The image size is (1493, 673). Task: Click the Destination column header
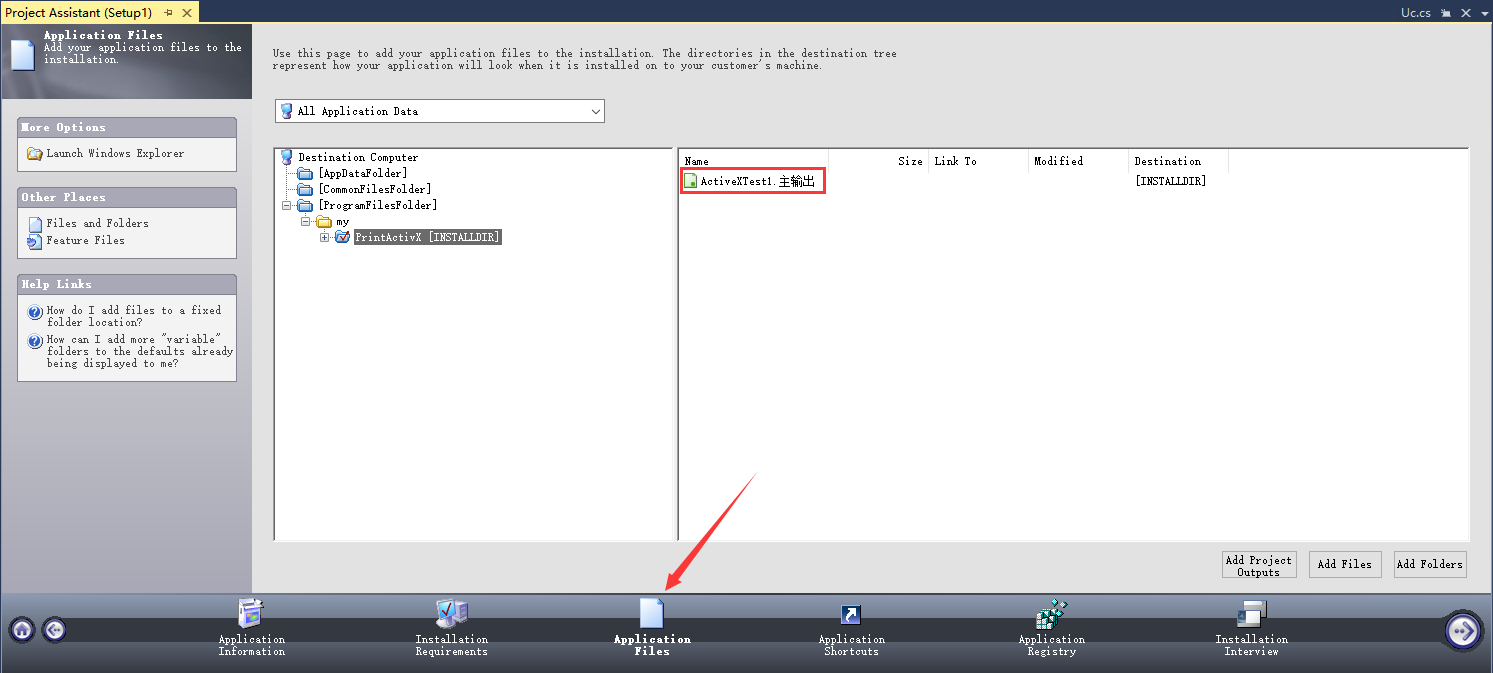pos(1179,161)
